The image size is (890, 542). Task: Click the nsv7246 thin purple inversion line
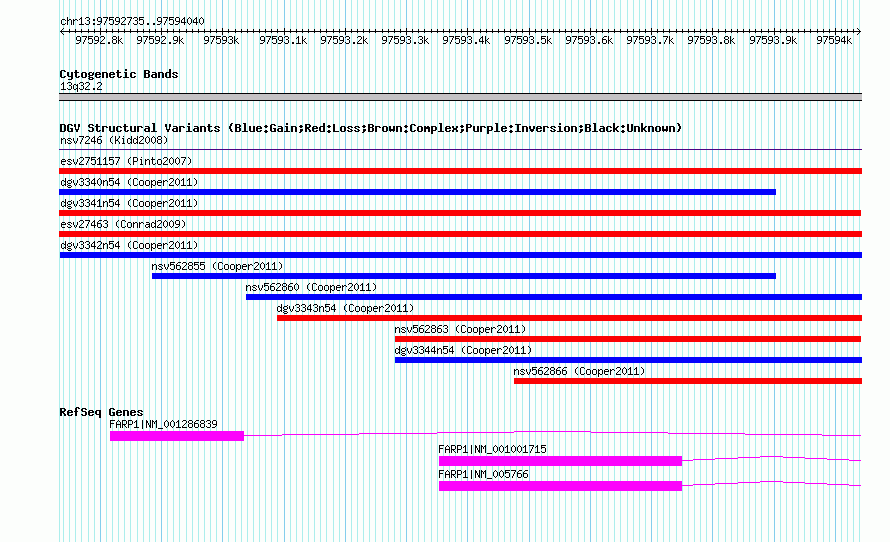[x=460, y=150]
